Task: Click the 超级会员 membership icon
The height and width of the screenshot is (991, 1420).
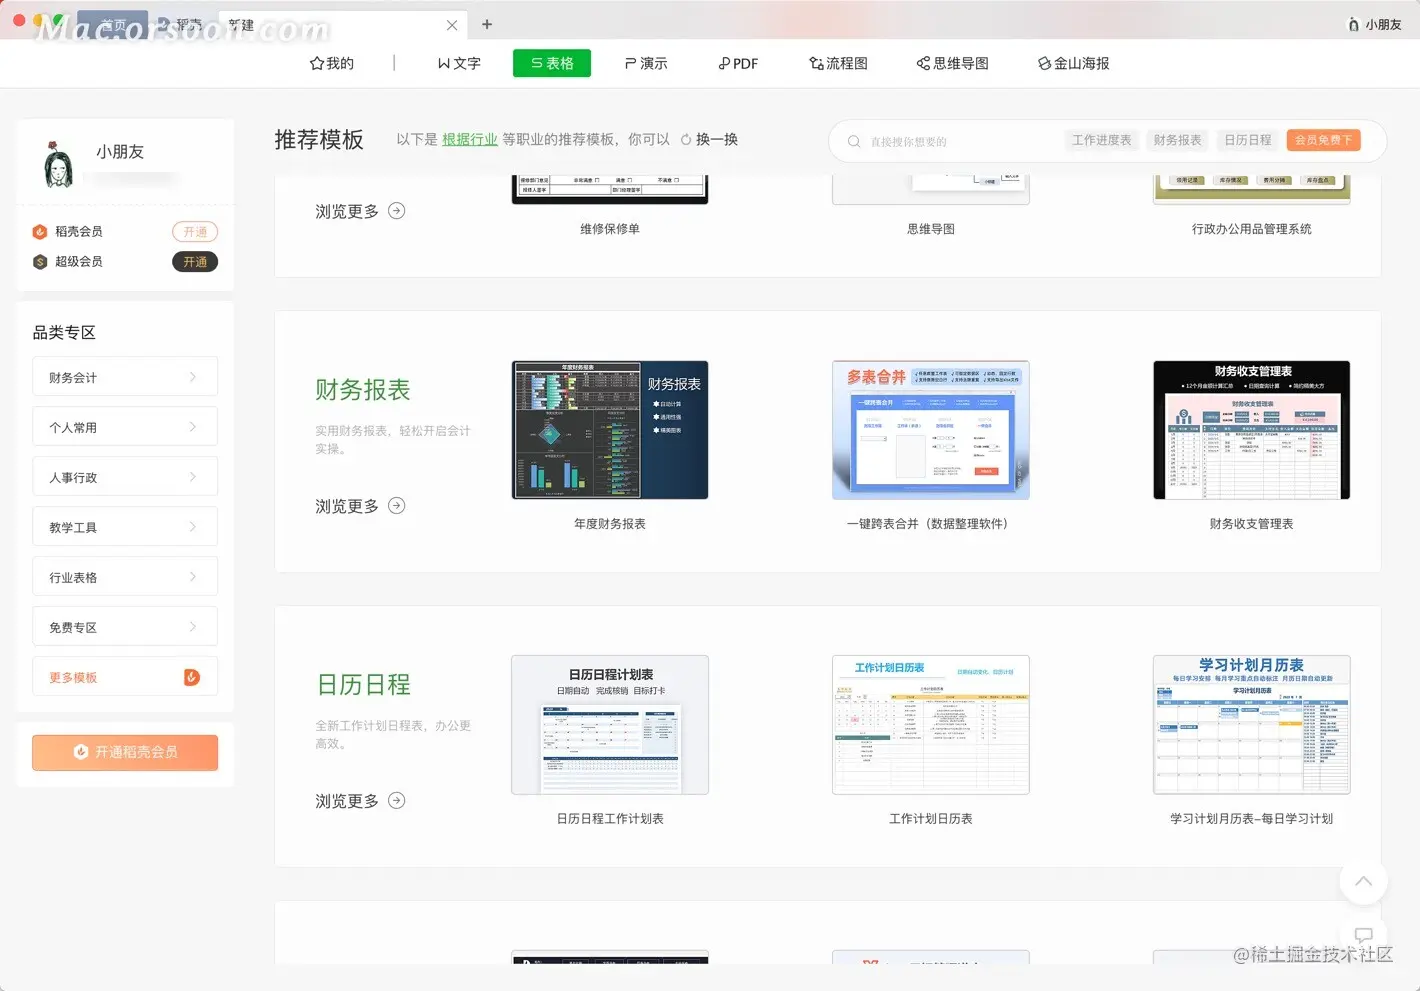Action: pyautogui.click(x=40, y=261)
